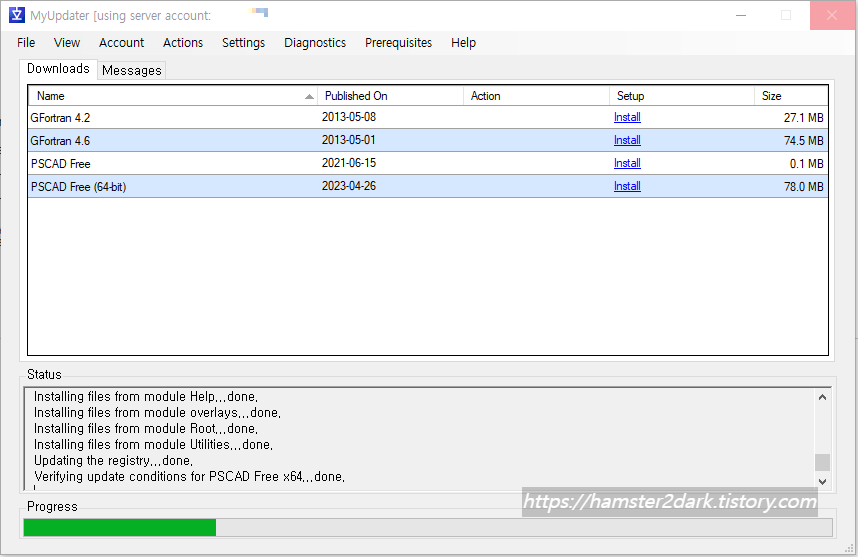Open the View menu
Image resolution: width=858 pixels, height=557 pixels.
tap(67, 43)
